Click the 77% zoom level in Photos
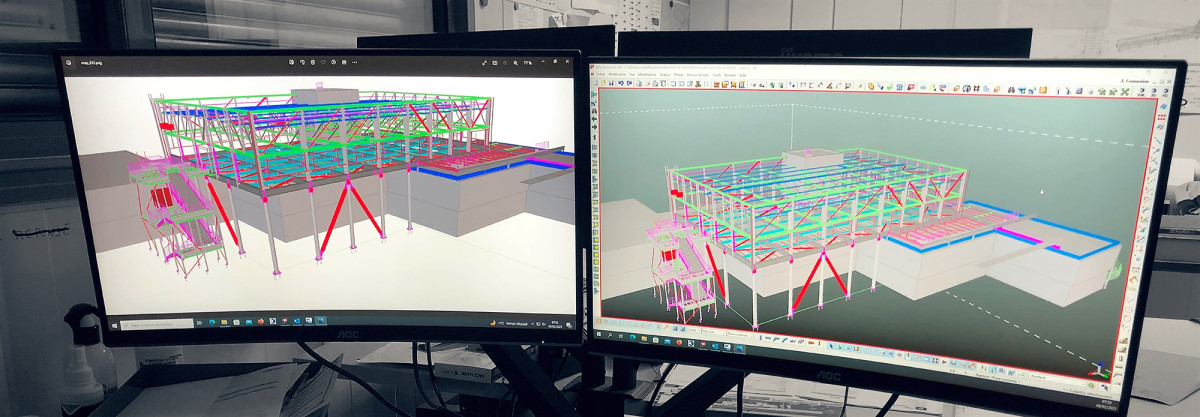Image resolution: width=1200 pixels, height=417 pixels. click(x=527, y=63)
